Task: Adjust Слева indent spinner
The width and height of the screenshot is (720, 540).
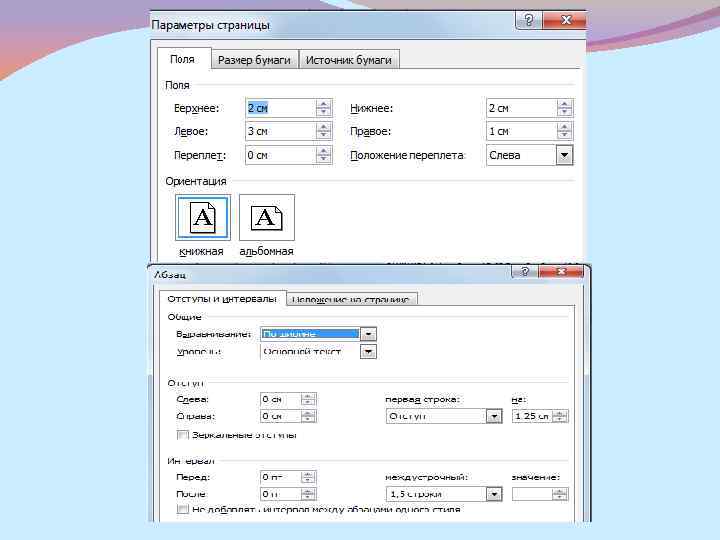Action: (x=309, y=399)
